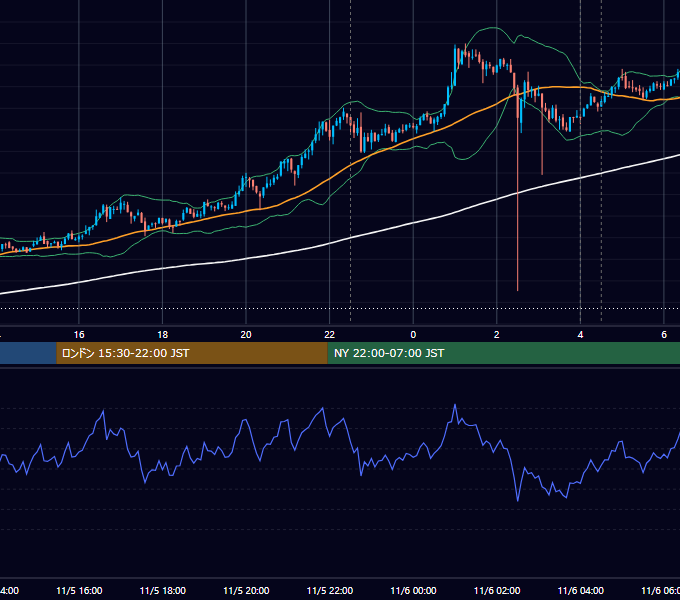The height and width of the screenshot is (600, 680).
Task: Click the long red wick candle after 2:00
Action: 517,186
